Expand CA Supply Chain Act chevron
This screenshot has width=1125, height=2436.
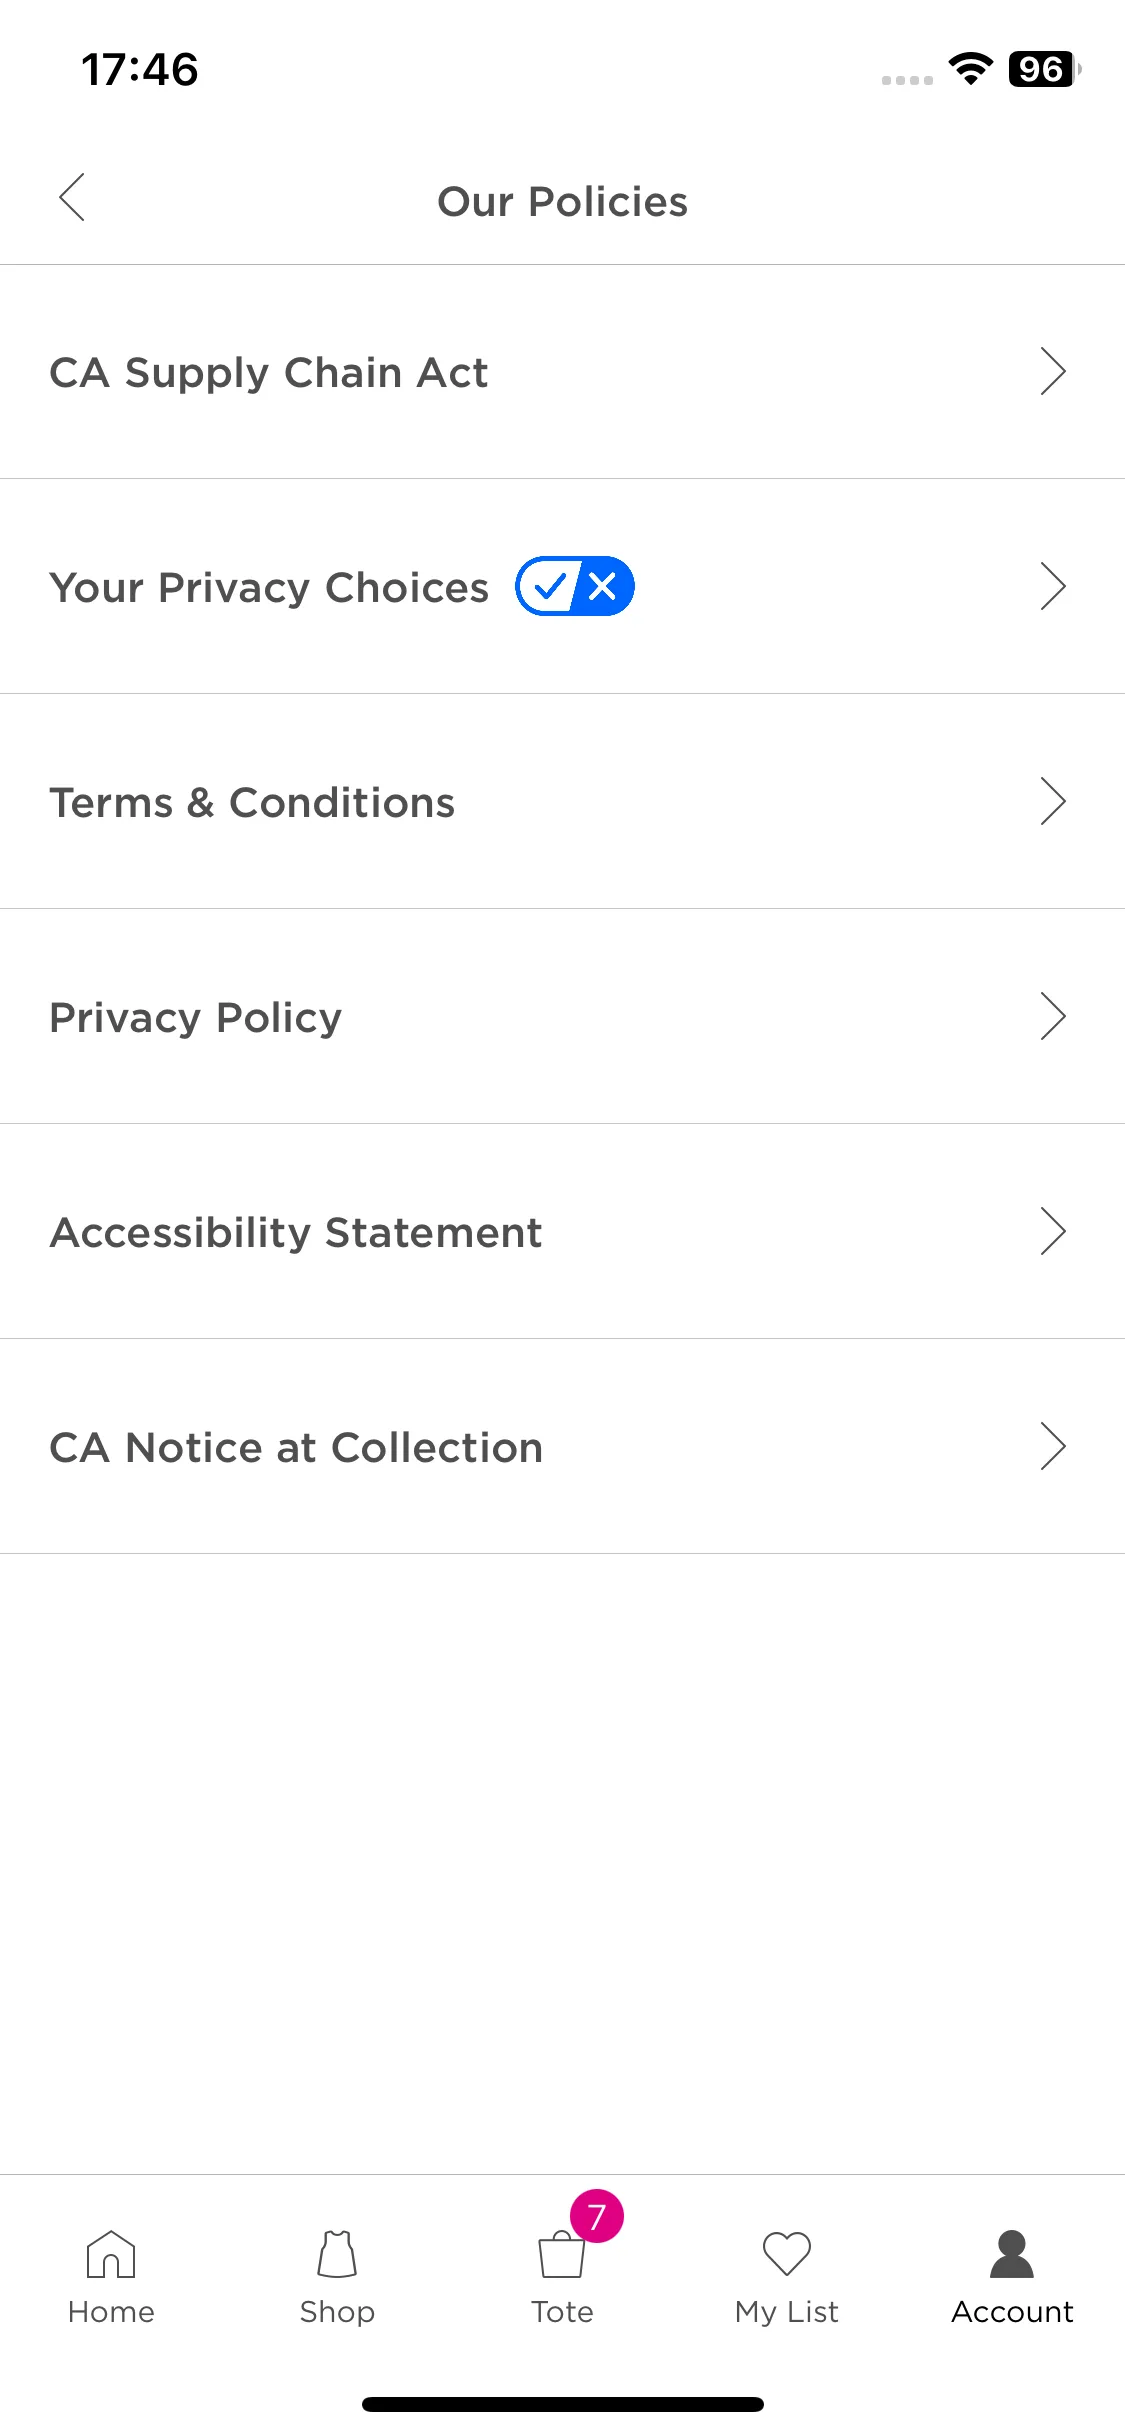[x=1053, y=372]
